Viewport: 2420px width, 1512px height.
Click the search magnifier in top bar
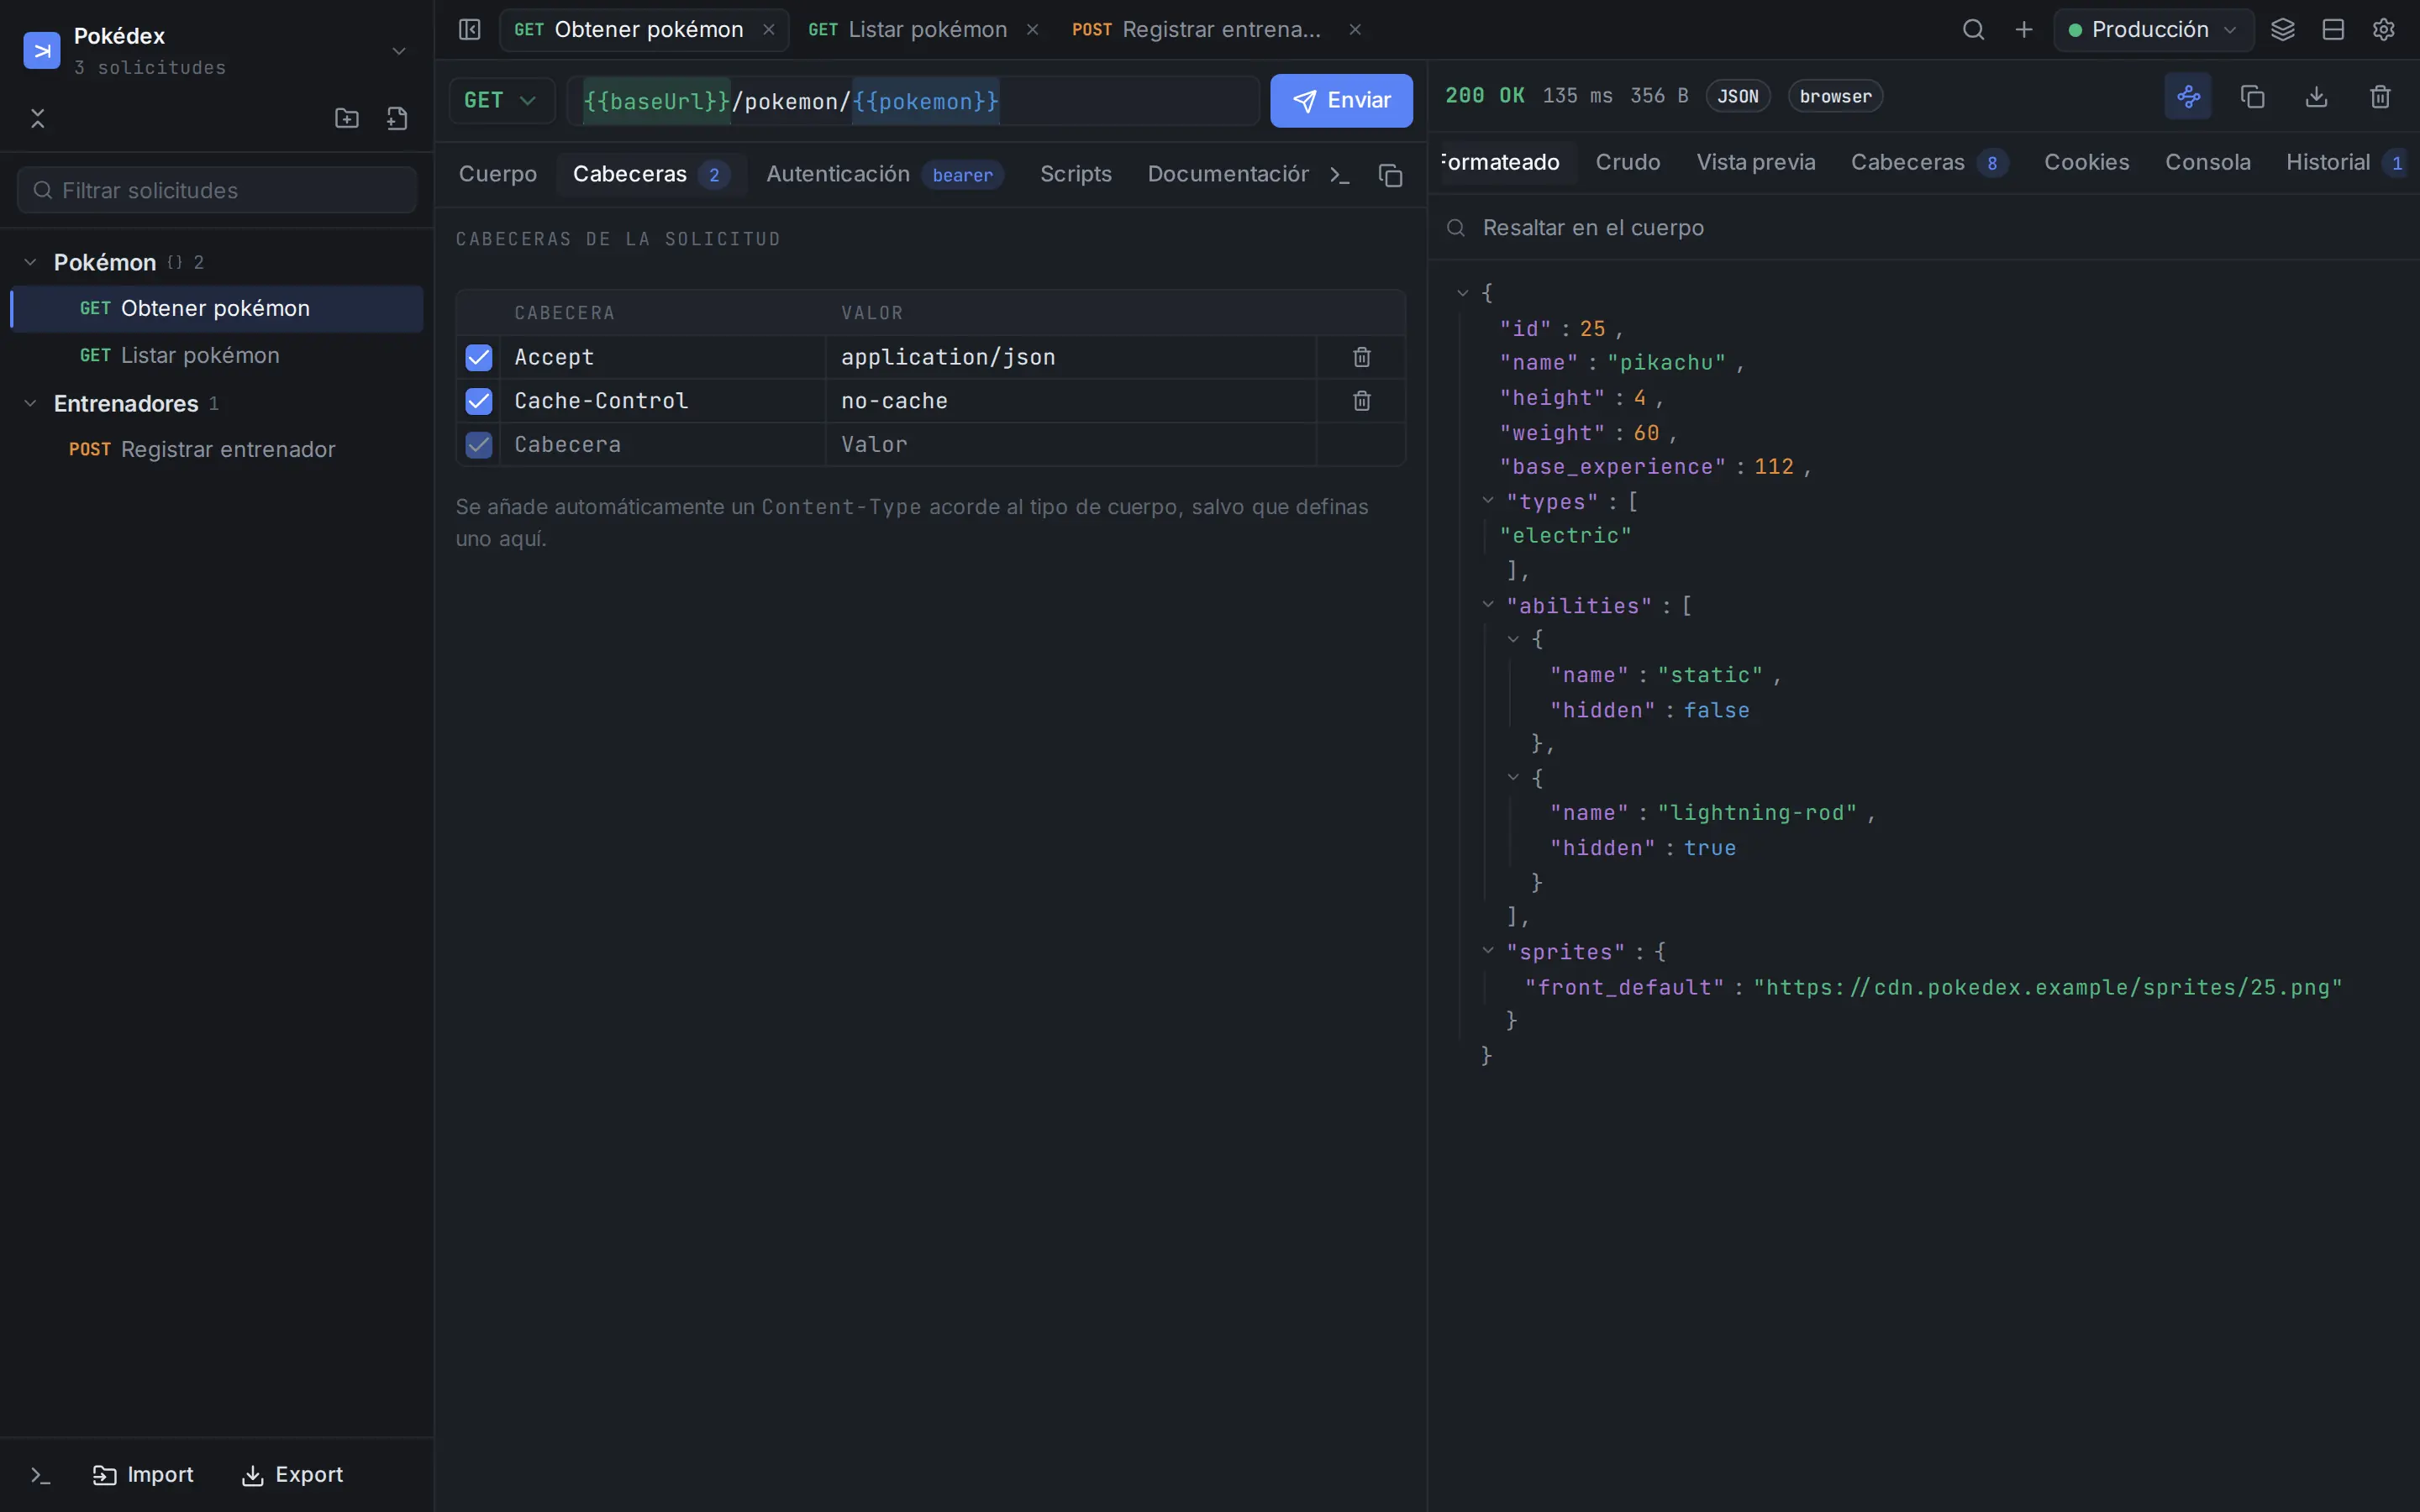coord(1973,29)
